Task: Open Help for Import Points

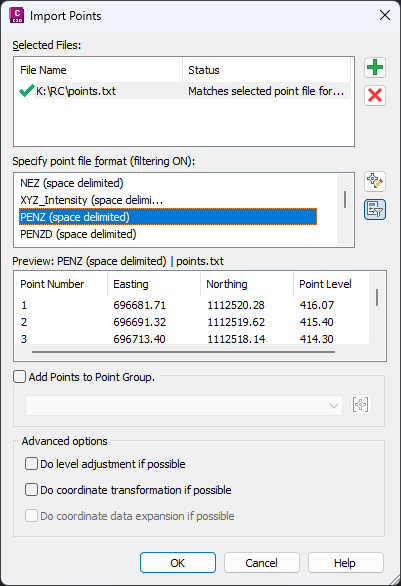Action: [x=345, y=562]
